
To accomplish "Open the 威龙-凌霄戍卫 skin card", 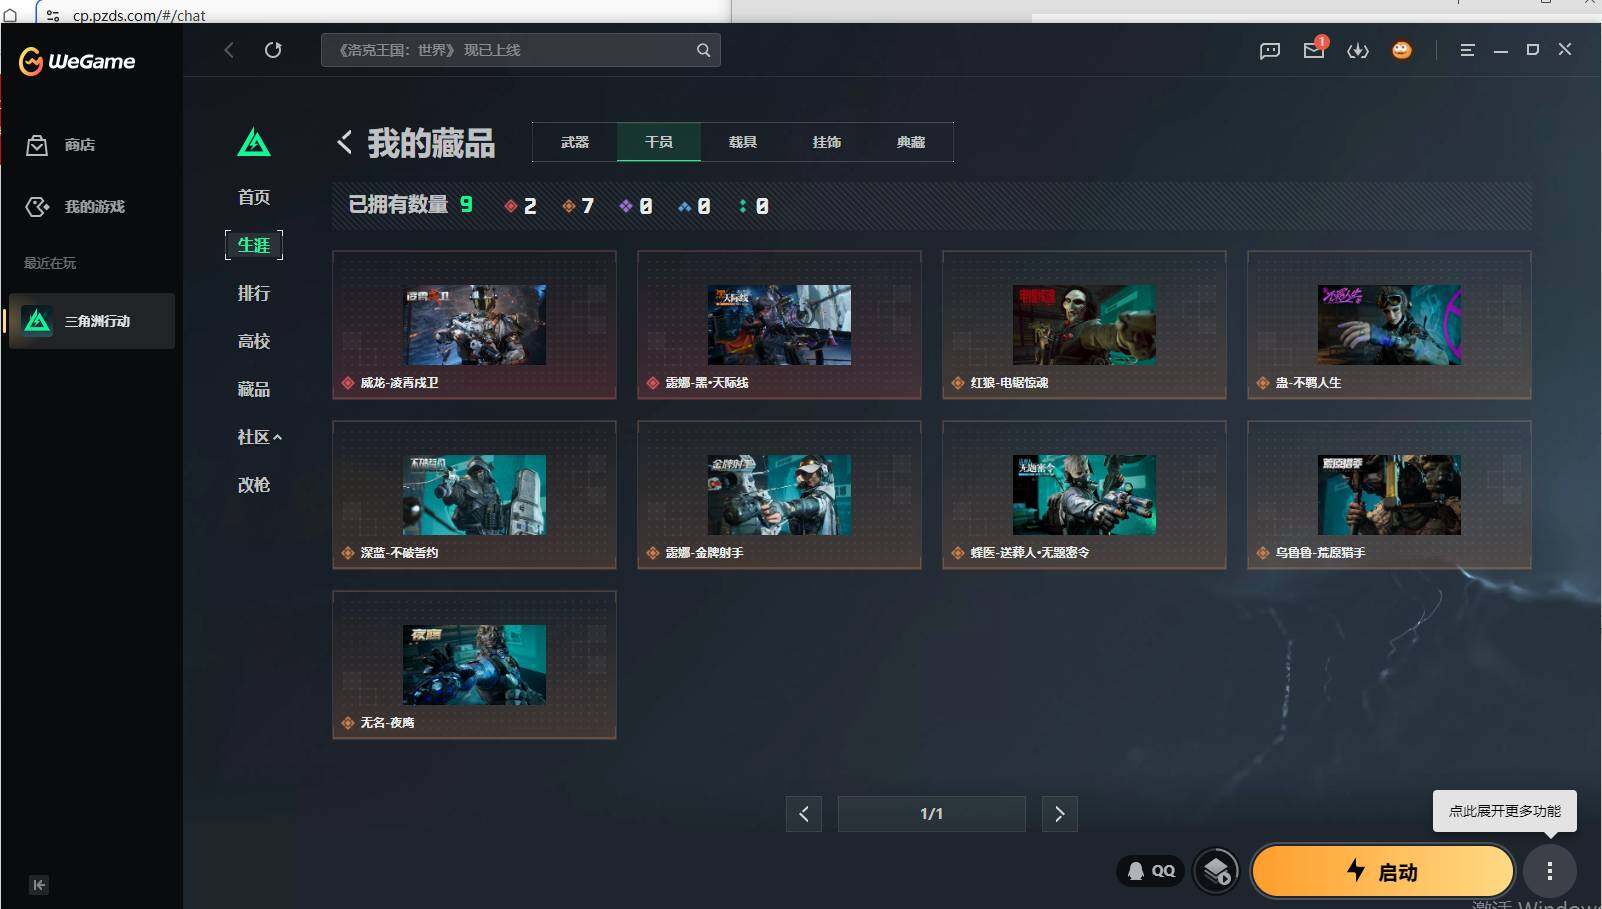I will [474, 325].
